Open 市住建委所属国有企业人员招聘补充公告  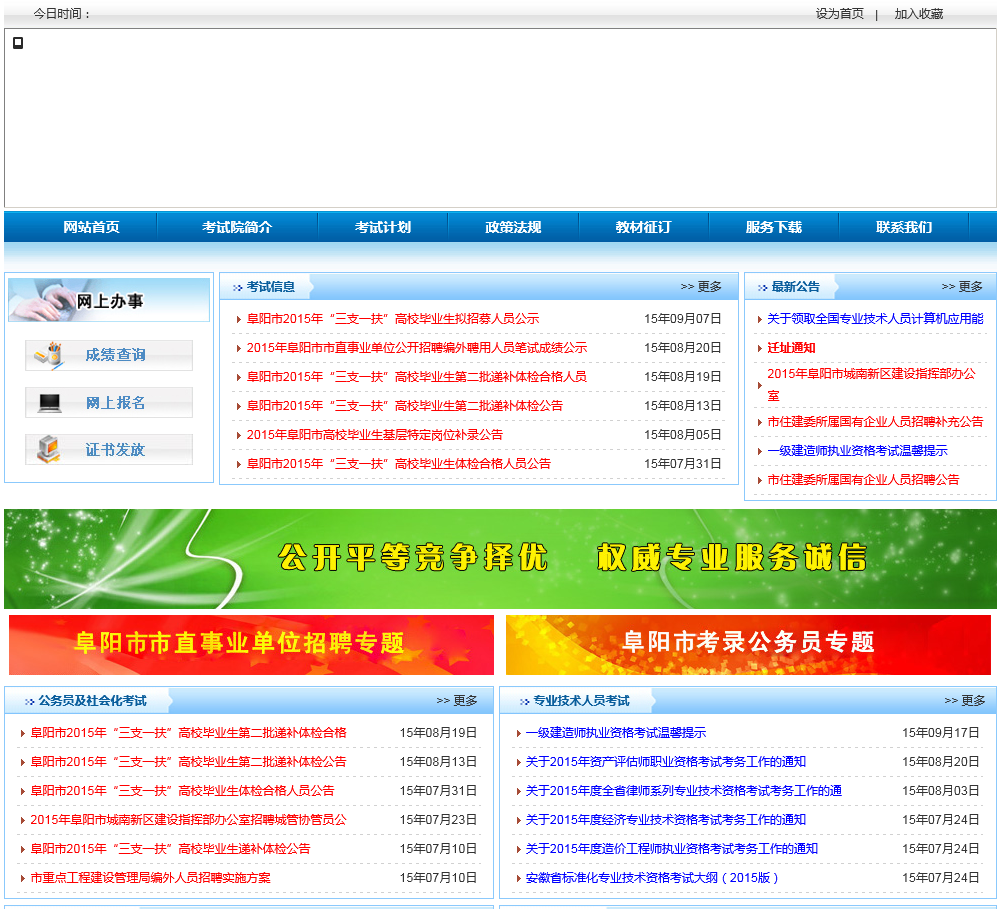[x=875, y=422]
